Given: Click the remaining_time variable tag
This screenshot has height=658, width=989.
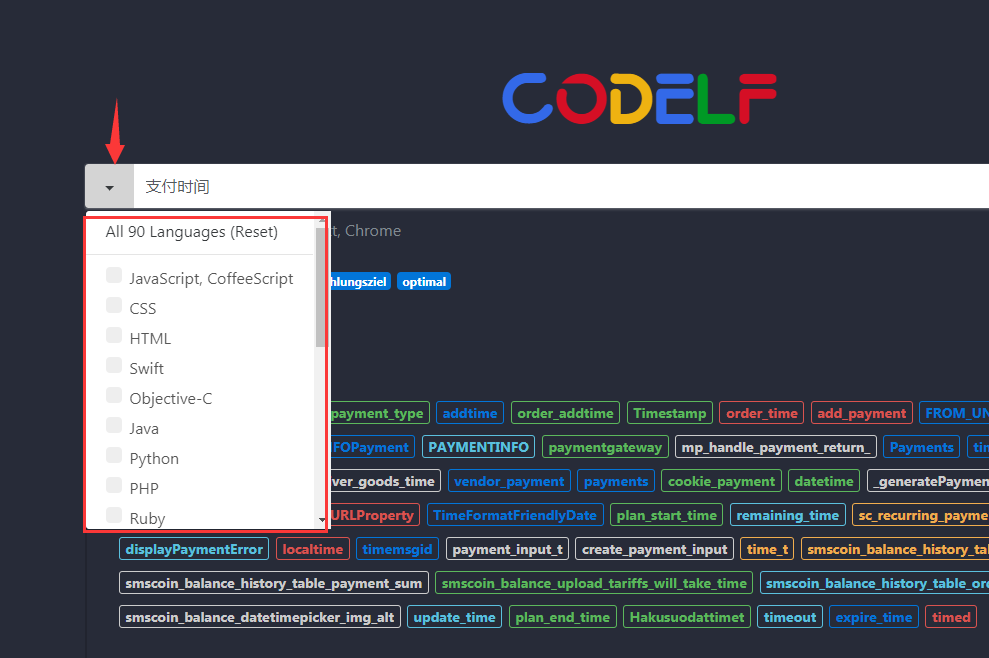Looking at the screenshot, I should click(x=788, y=515).
